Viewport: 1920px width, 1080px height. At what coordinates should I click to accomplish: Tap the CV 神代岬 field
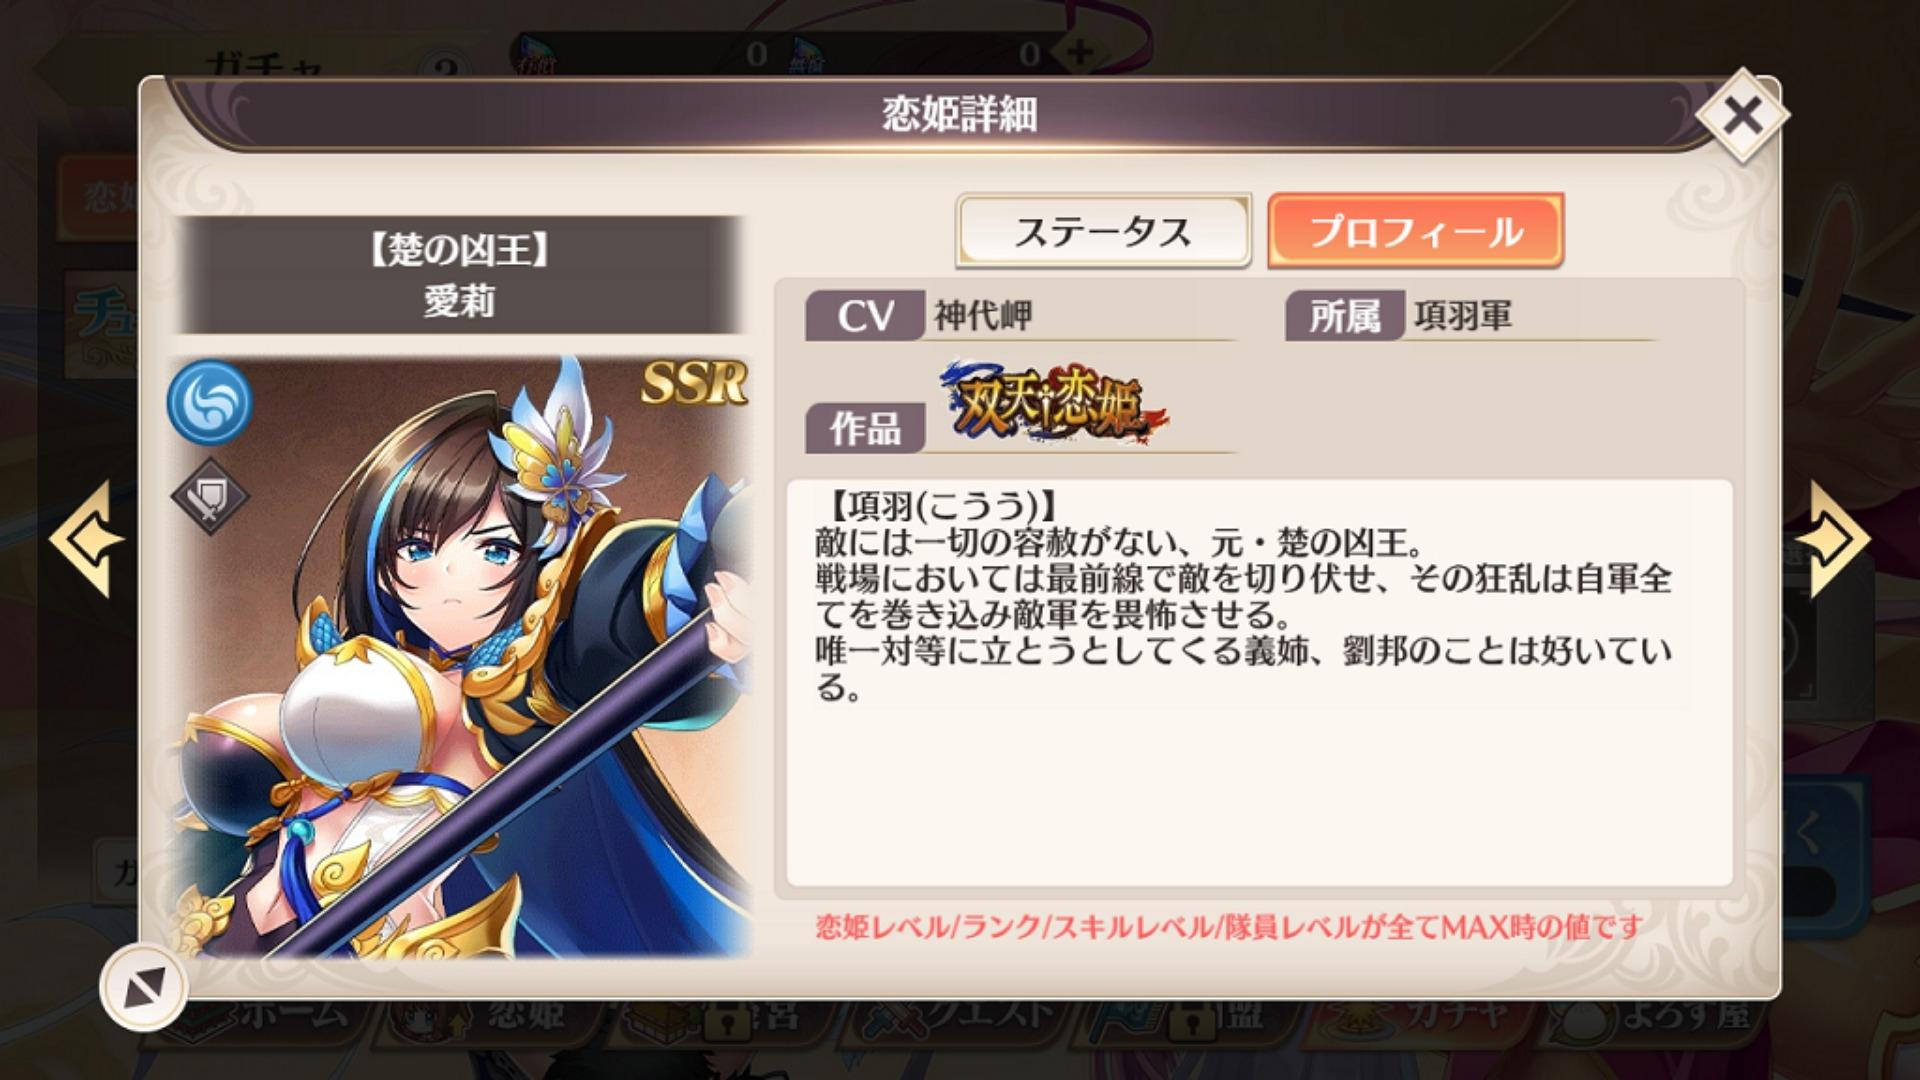1020,316
